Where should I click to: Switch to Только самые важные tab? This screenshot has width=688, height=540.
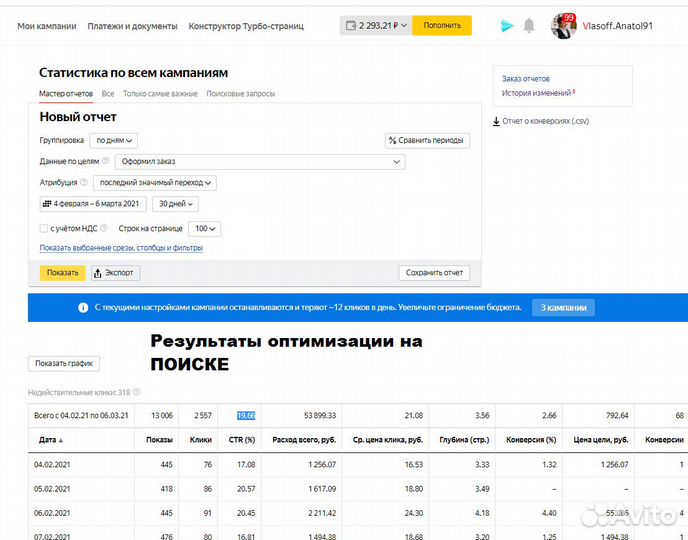160,93
